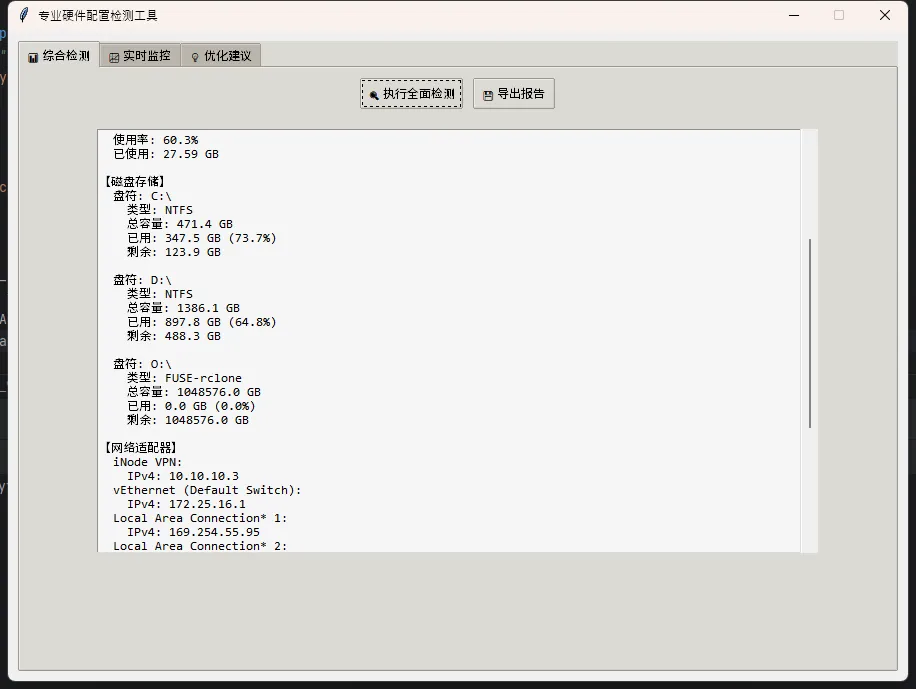Viewport: 916px width, 689px height.
Task: Run the 执行全面检测 full scan
Action: (x=411, y=94)
